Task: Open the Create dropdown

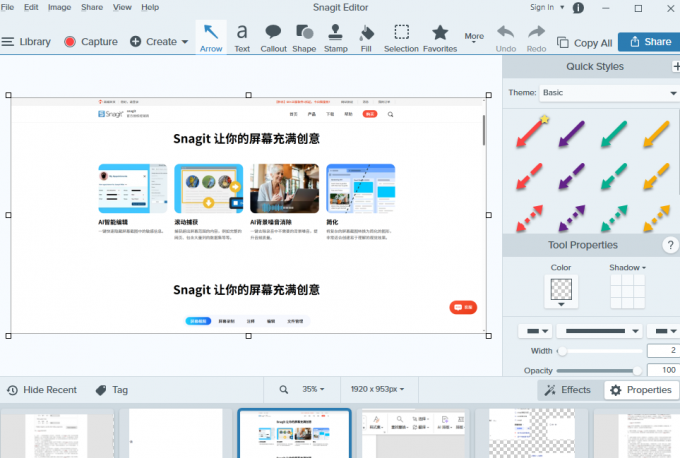Action: coord(159,42)
